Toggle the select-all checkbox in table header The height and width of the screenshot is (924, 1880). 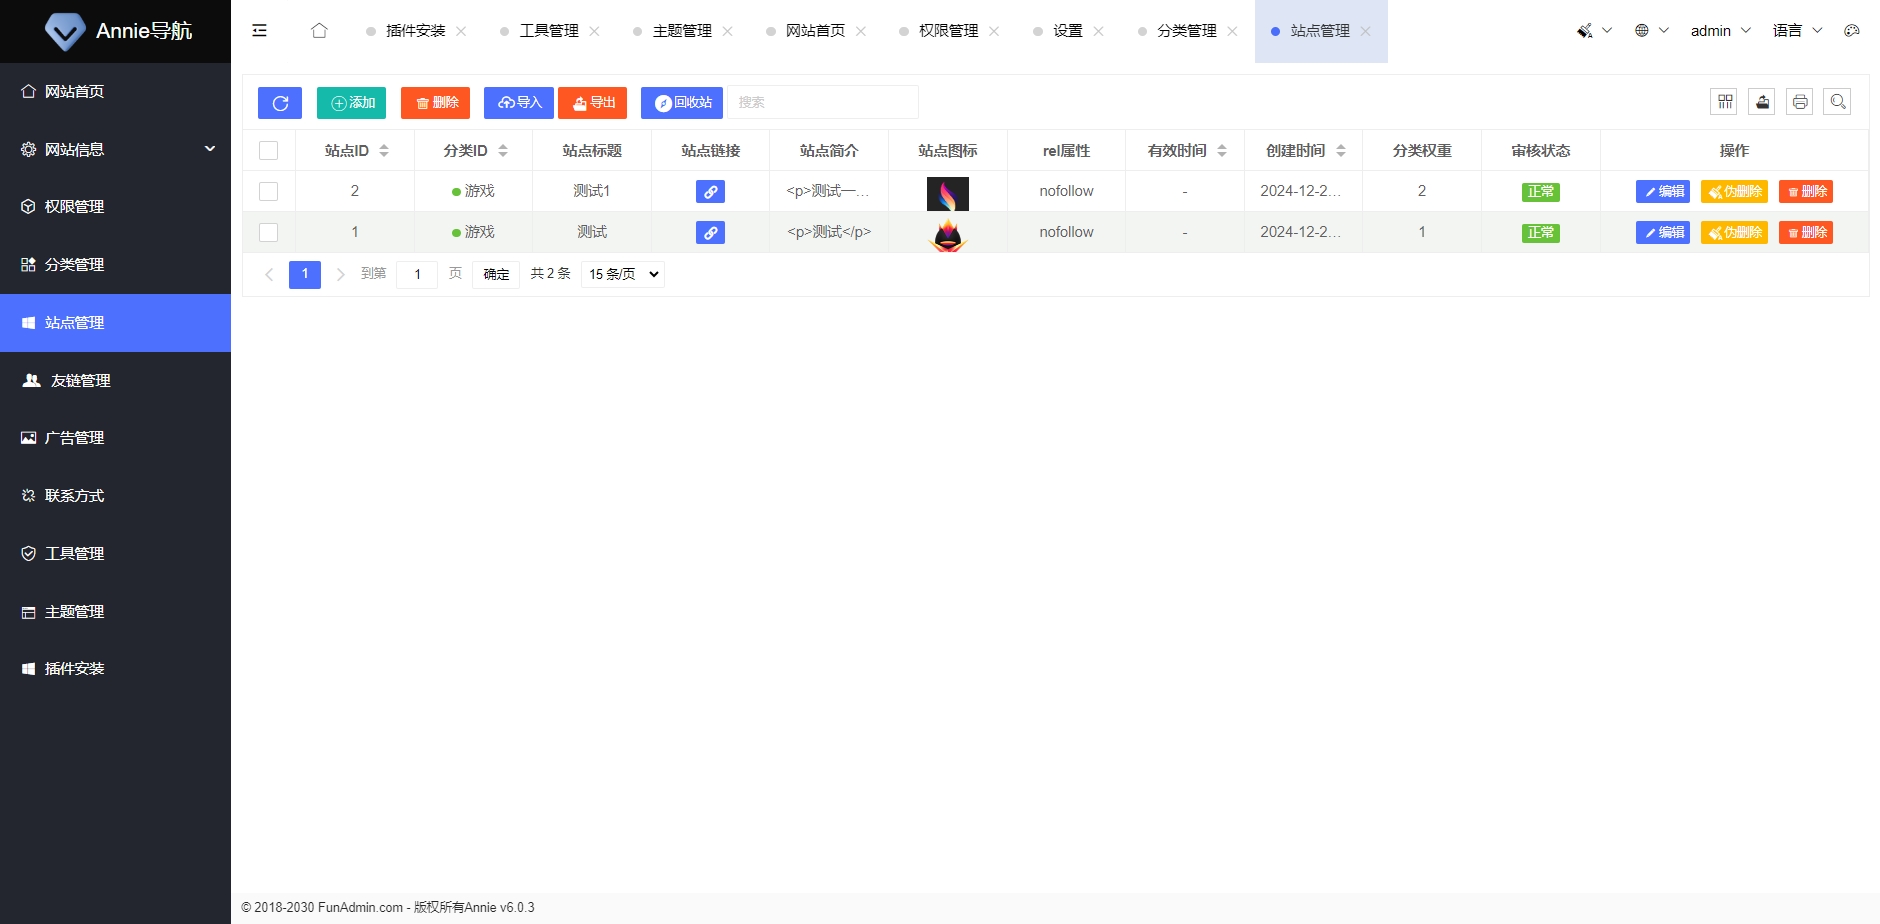click(268, 150)
